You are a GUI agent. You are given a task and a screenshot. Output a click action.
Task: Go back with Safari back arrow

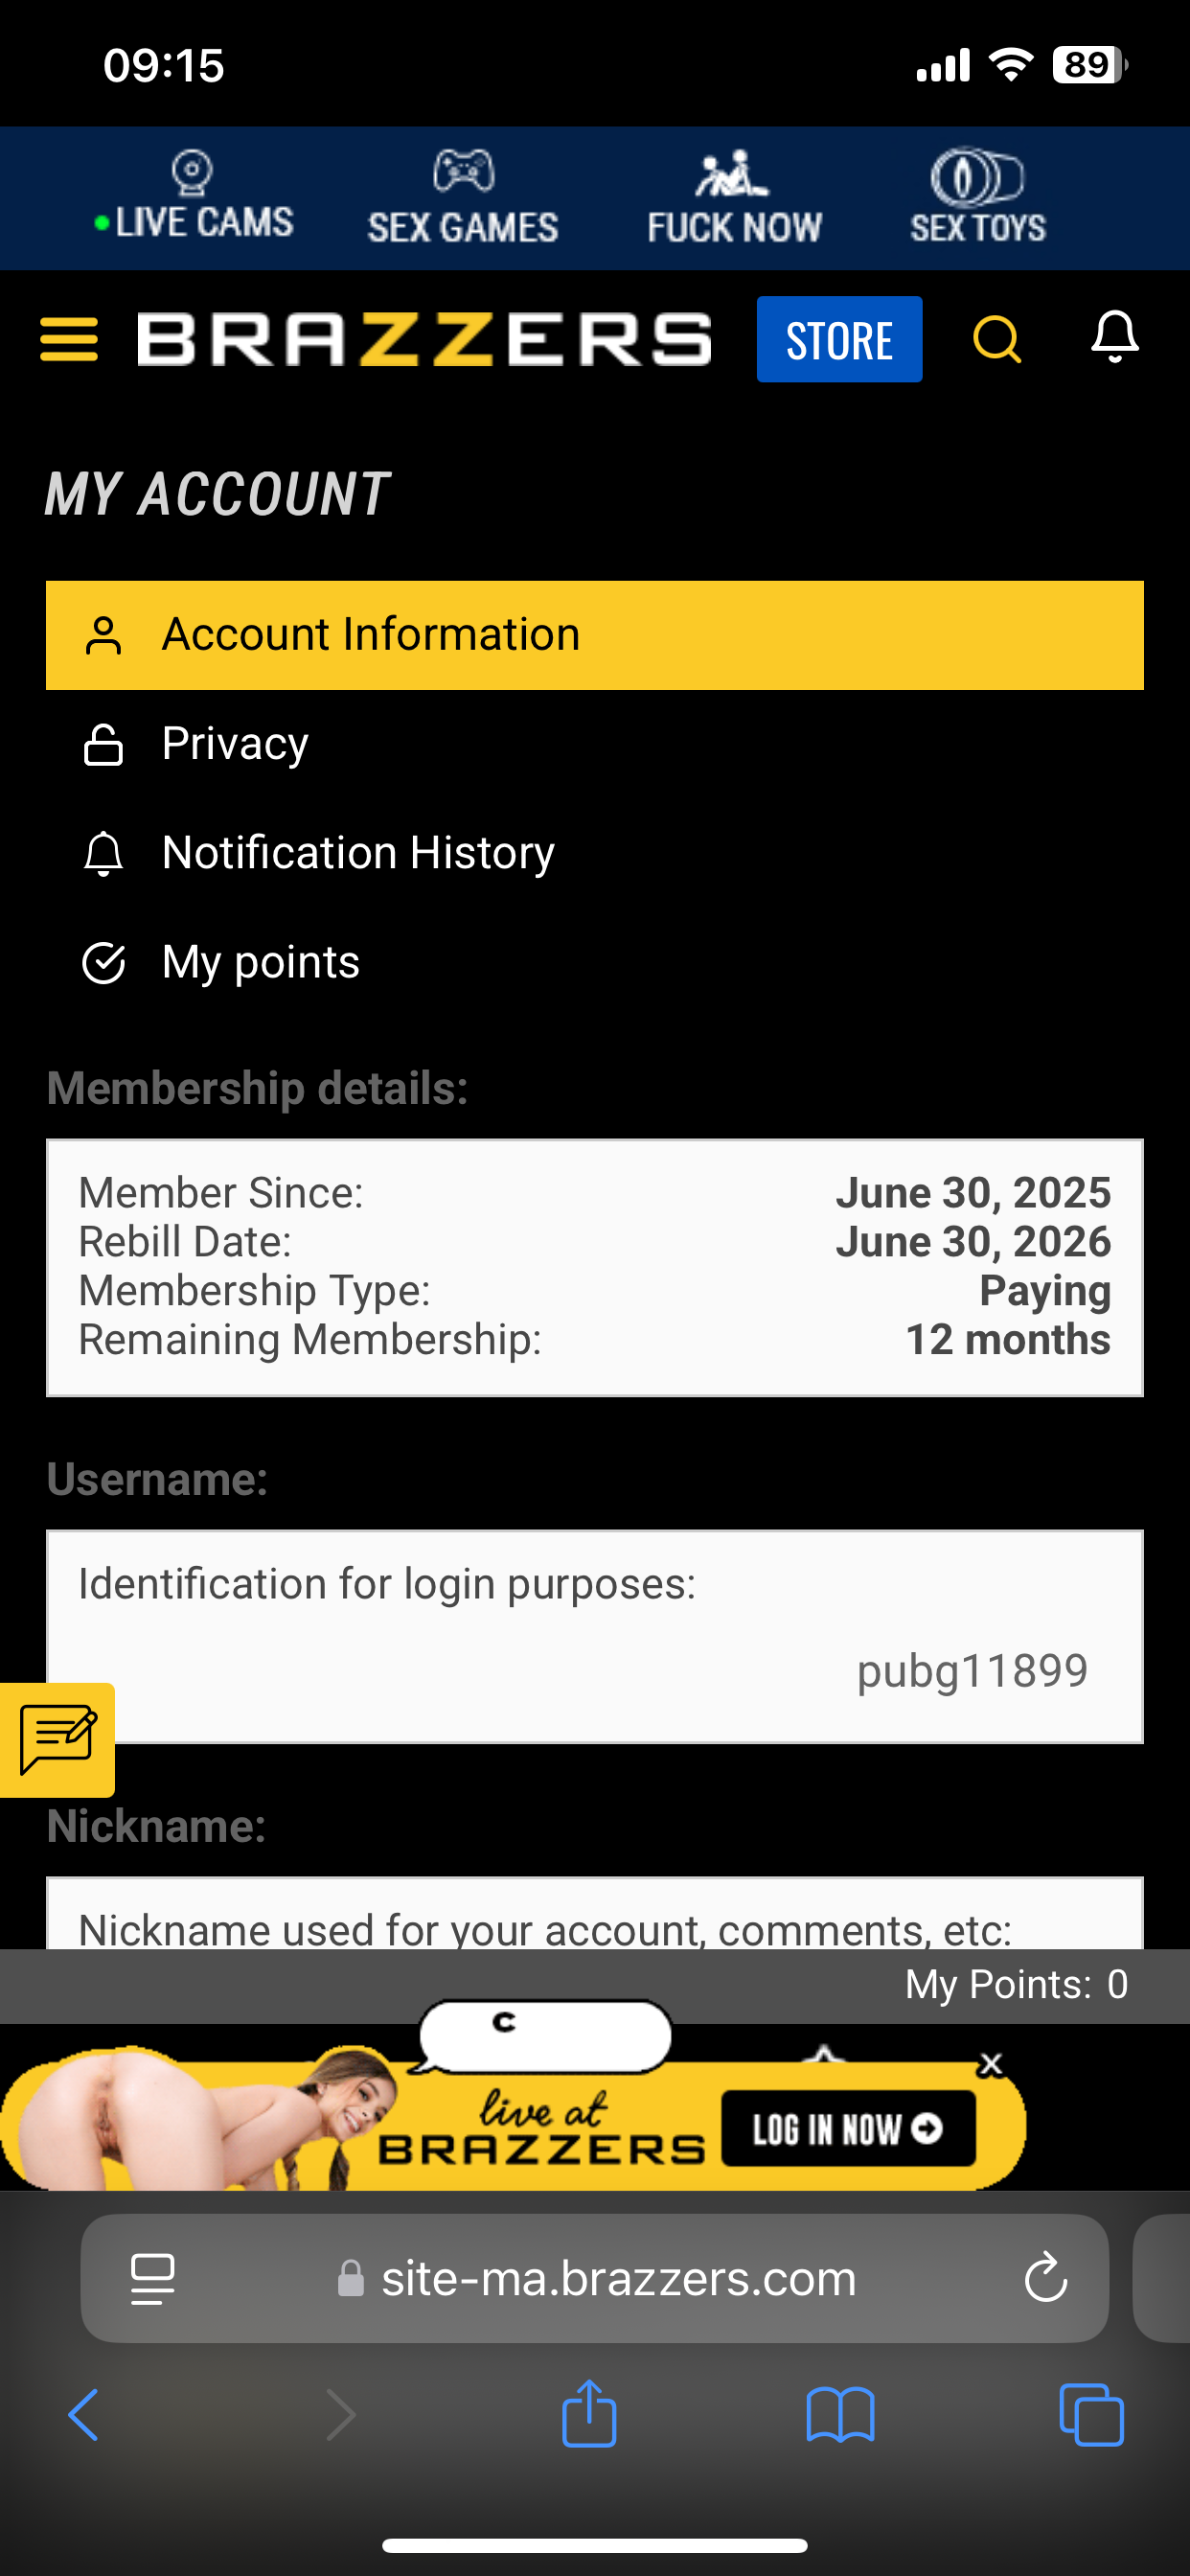(84, 2414)
